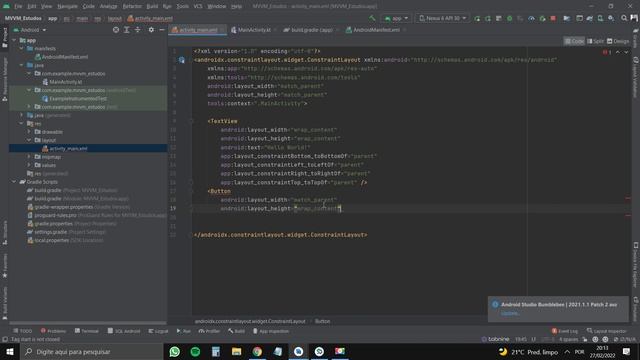Click the project panel gear settings icon

pyautogui.click(x=151, y=30)
